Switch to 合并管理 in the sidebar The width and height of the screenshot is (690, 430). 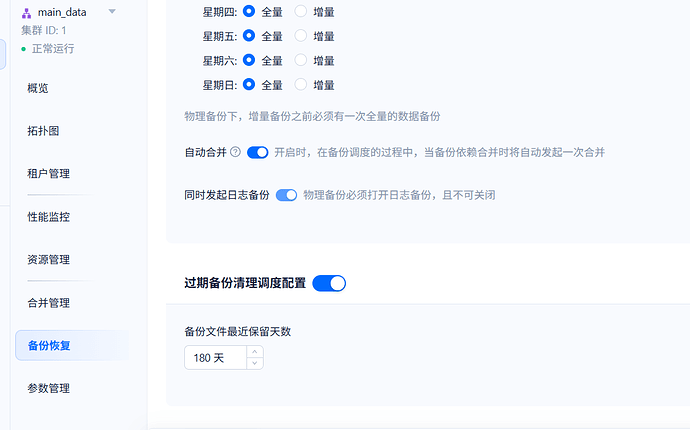point(48,303)
